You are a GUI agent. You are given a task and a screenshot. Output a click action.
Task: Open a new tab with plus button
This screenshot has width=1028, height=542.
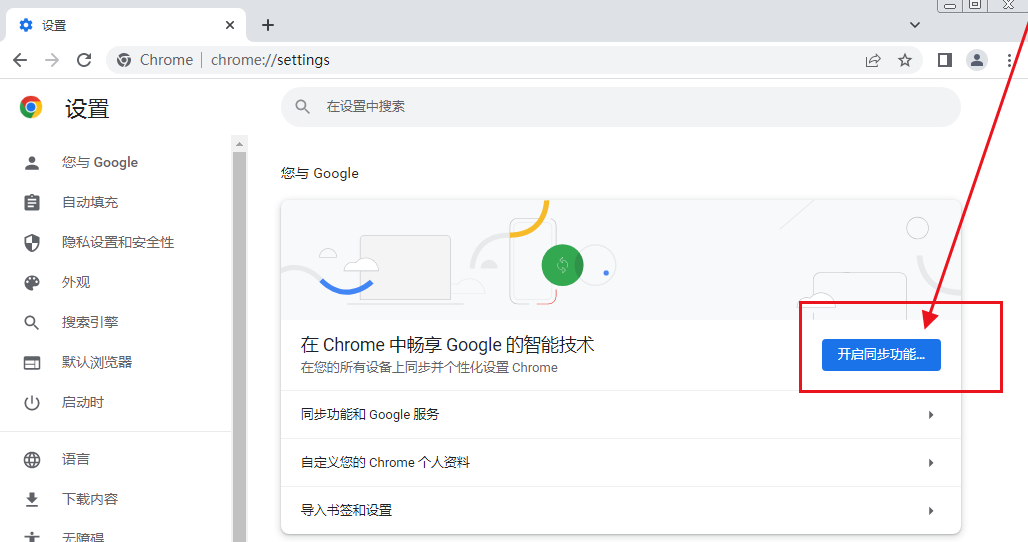(267, 25)
